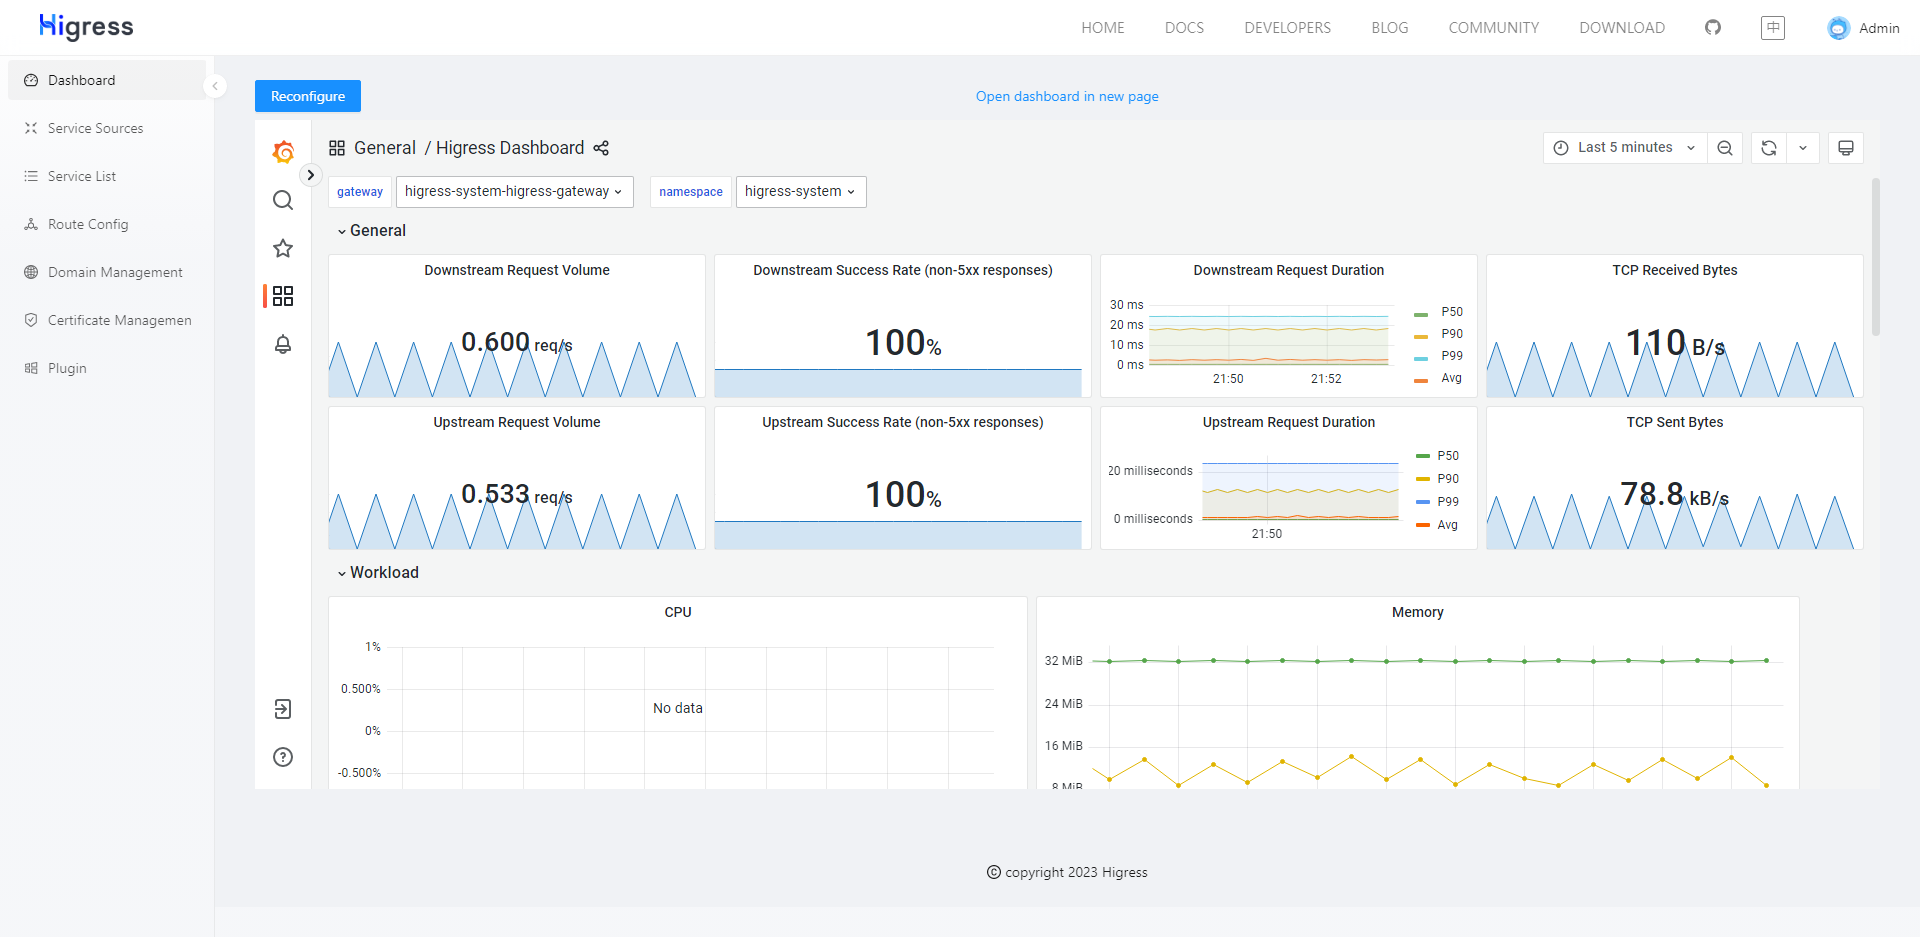
Task: Collapse the General row section
Action: coord(371,231)
